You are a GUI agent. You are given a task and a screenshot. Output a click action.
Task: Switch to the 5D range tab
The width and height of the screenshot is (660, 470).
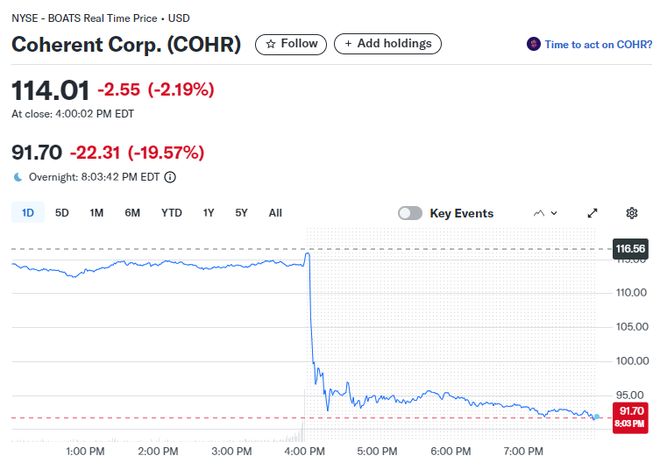click(x=62, y=213)
